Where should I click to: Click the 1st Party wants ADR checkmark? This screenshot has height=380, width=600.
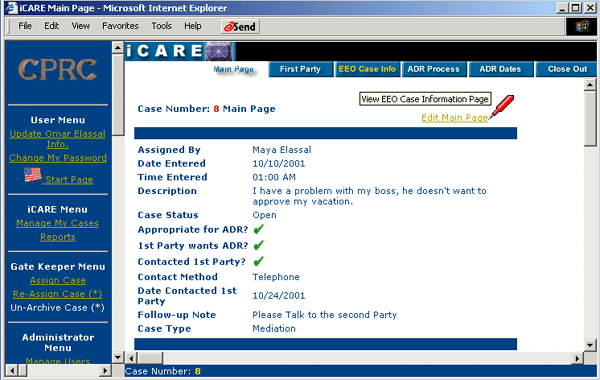click(259, 245)
